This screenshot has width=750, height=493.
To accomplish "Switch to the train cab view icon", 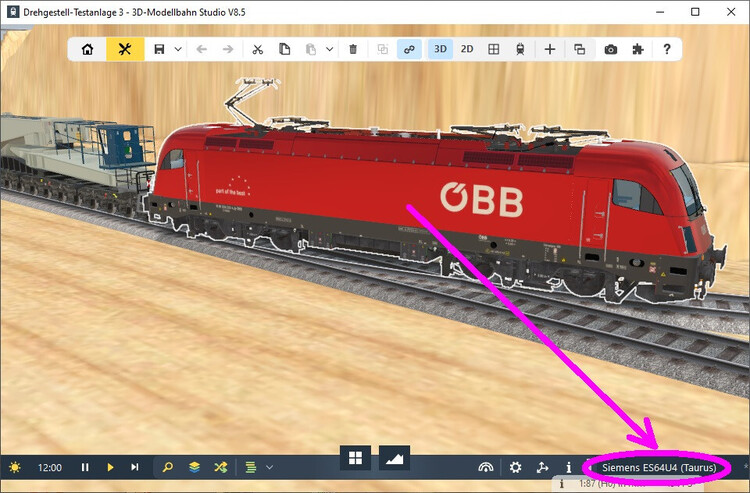I will (520, 49).
